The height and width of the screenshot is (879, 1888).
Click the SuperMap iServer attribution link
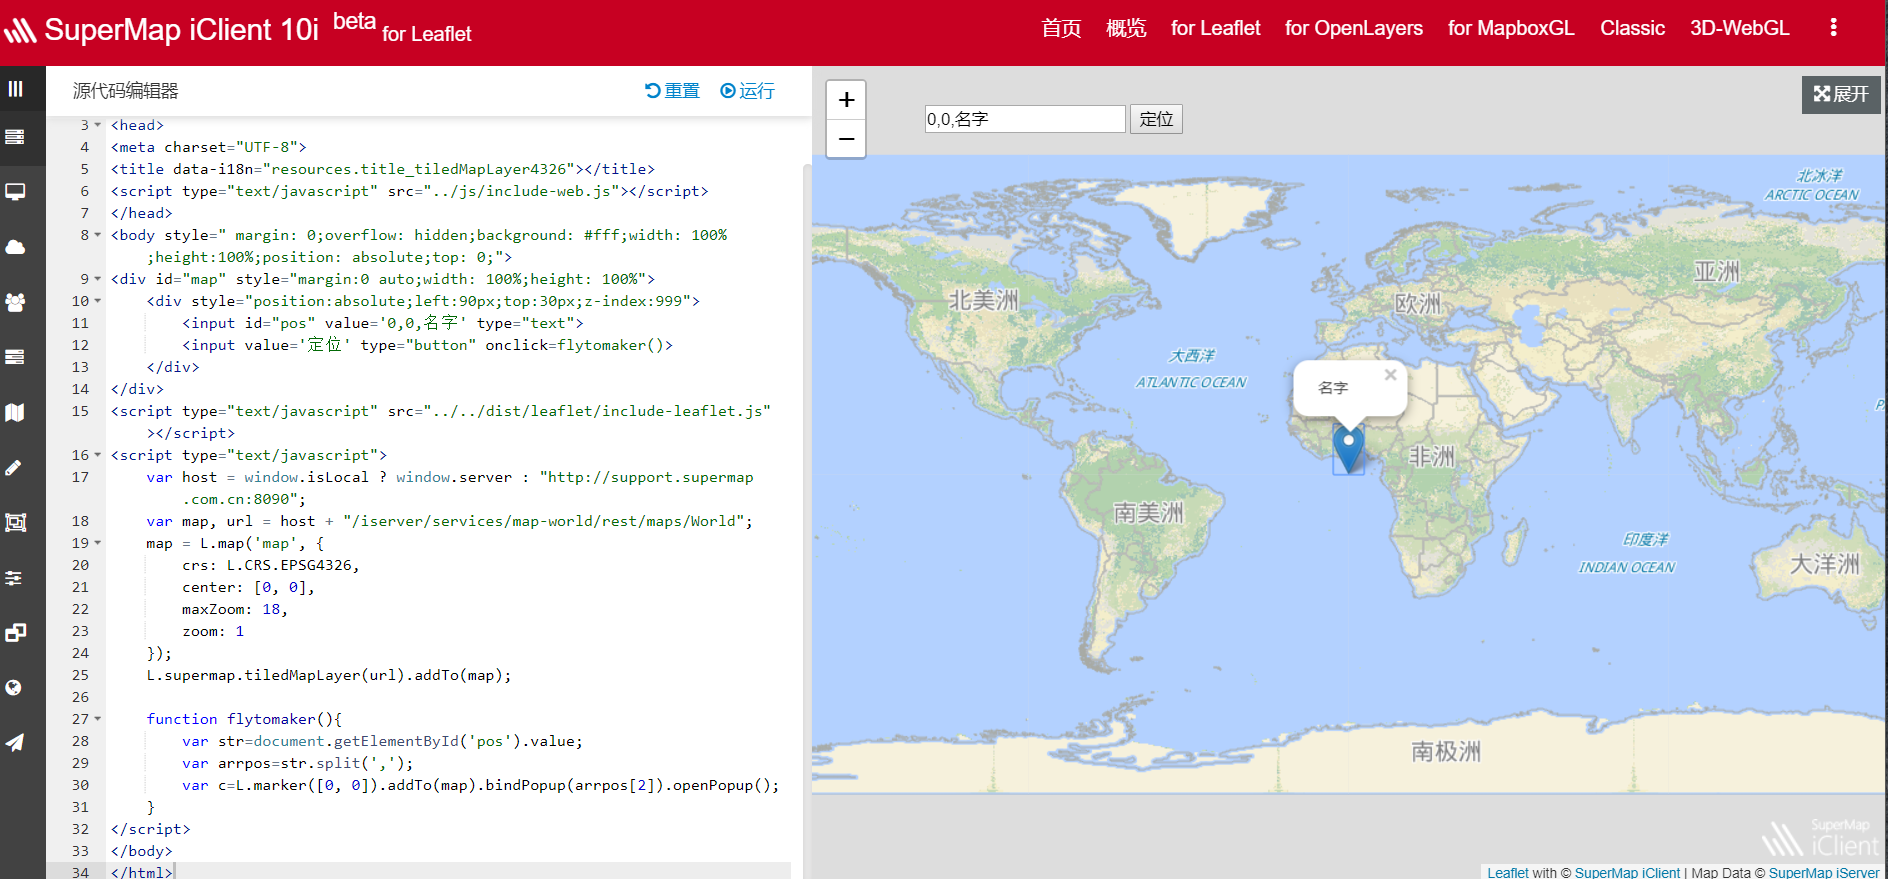coord(1824,872)
